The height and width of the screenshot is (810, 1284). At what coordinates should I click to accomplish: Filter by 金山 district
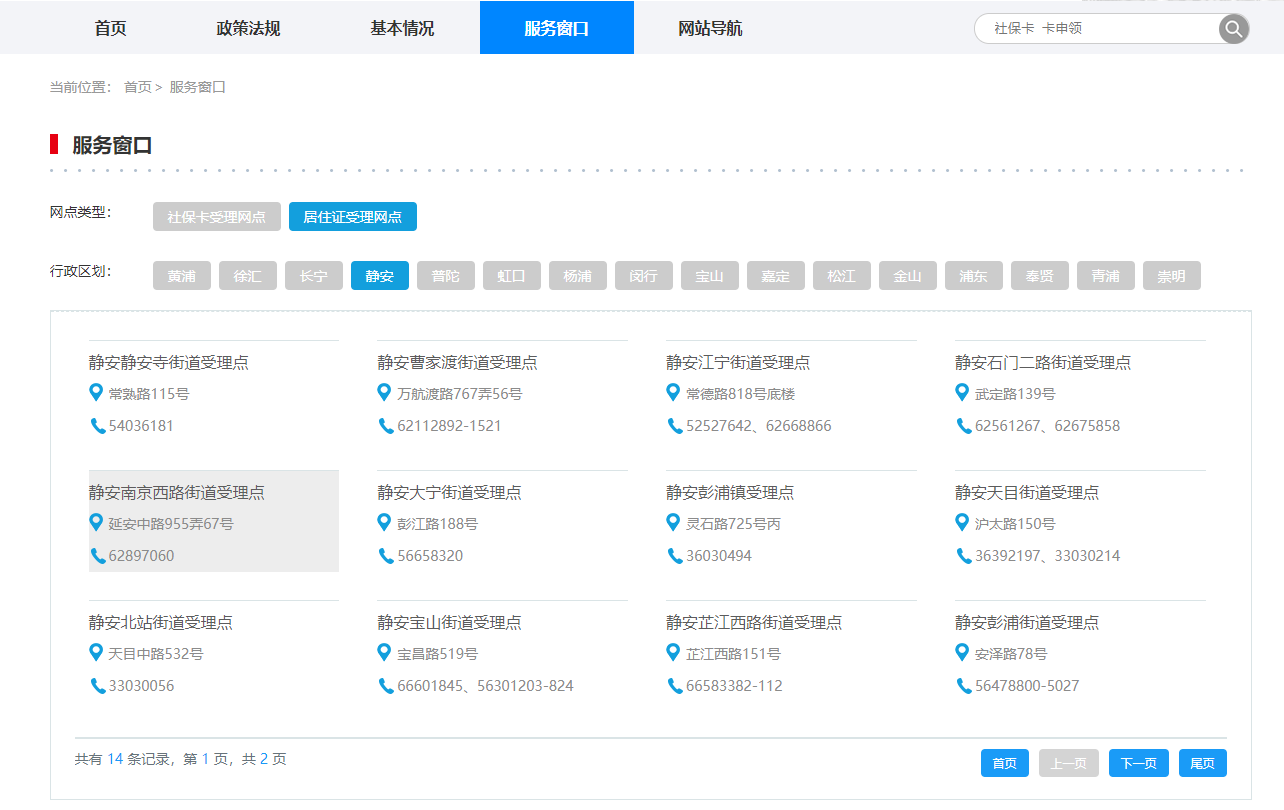click(x=908, y=276)
